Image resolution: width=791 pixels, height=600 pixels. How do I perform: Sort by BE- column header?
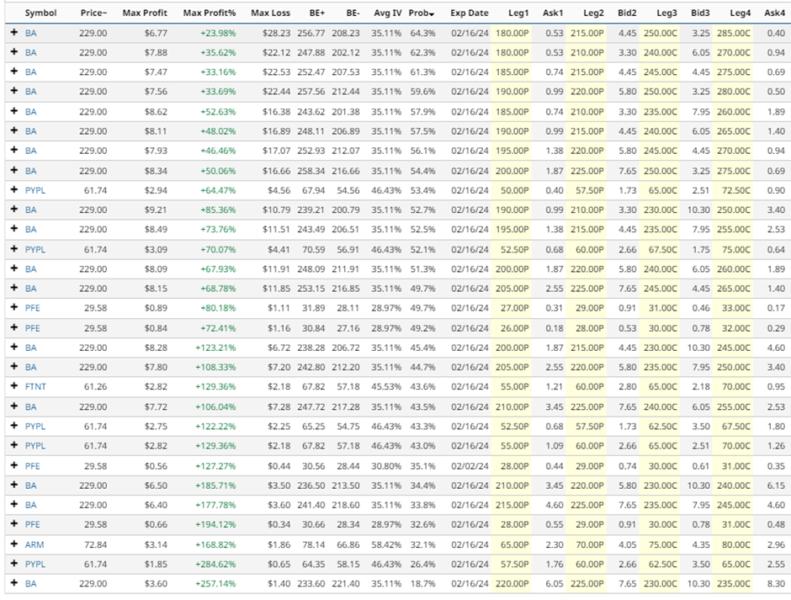(x=353, y=13)
